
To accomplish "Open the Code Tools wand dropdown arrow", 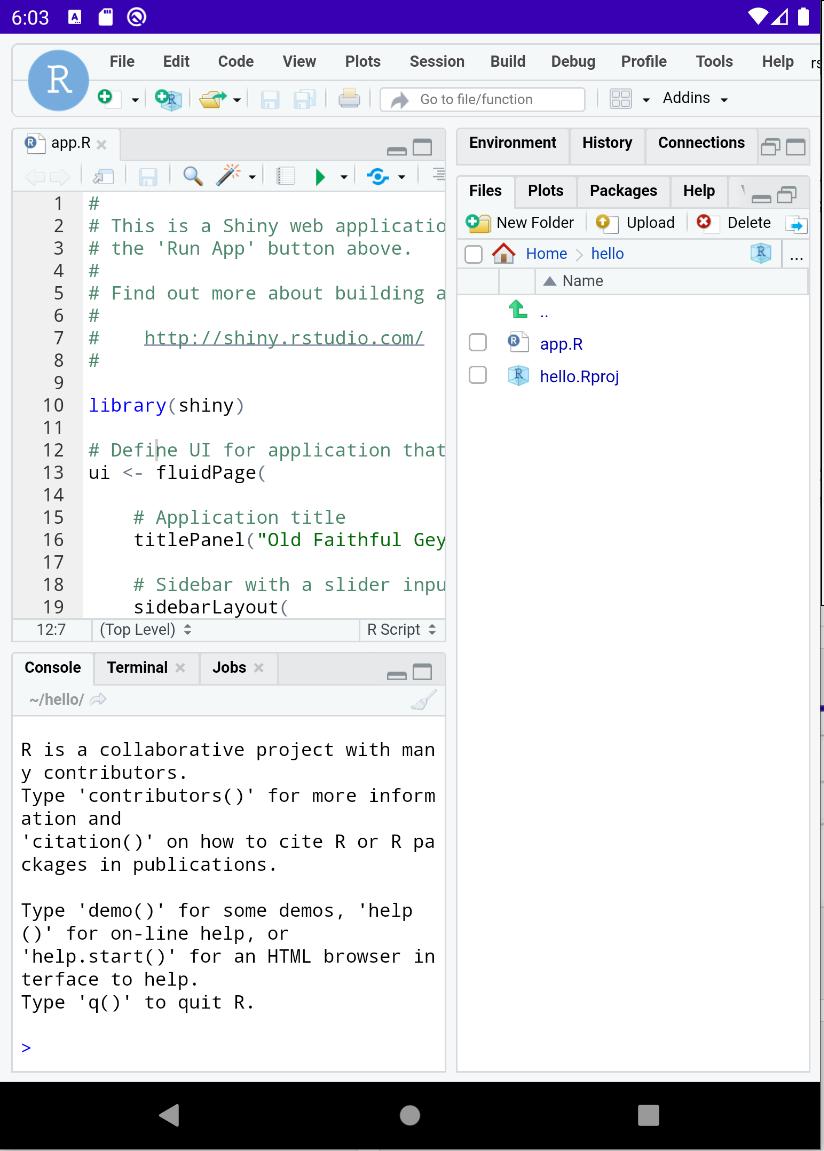I will 252,177.
